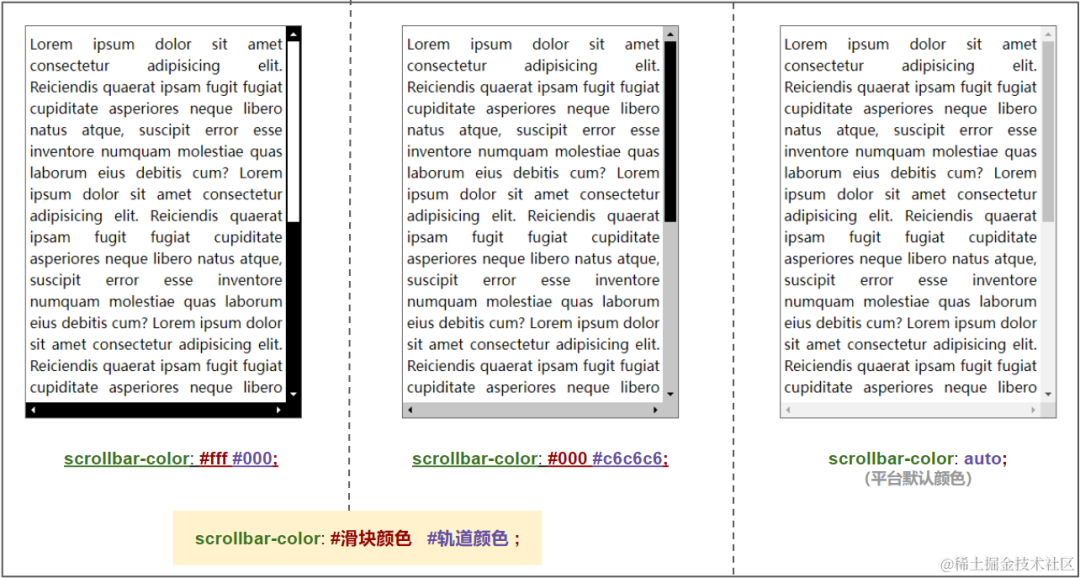Click the left arrow in the gray-track horizontal scrollbar
Screen dimensions: 1080x578
[411, 410]
